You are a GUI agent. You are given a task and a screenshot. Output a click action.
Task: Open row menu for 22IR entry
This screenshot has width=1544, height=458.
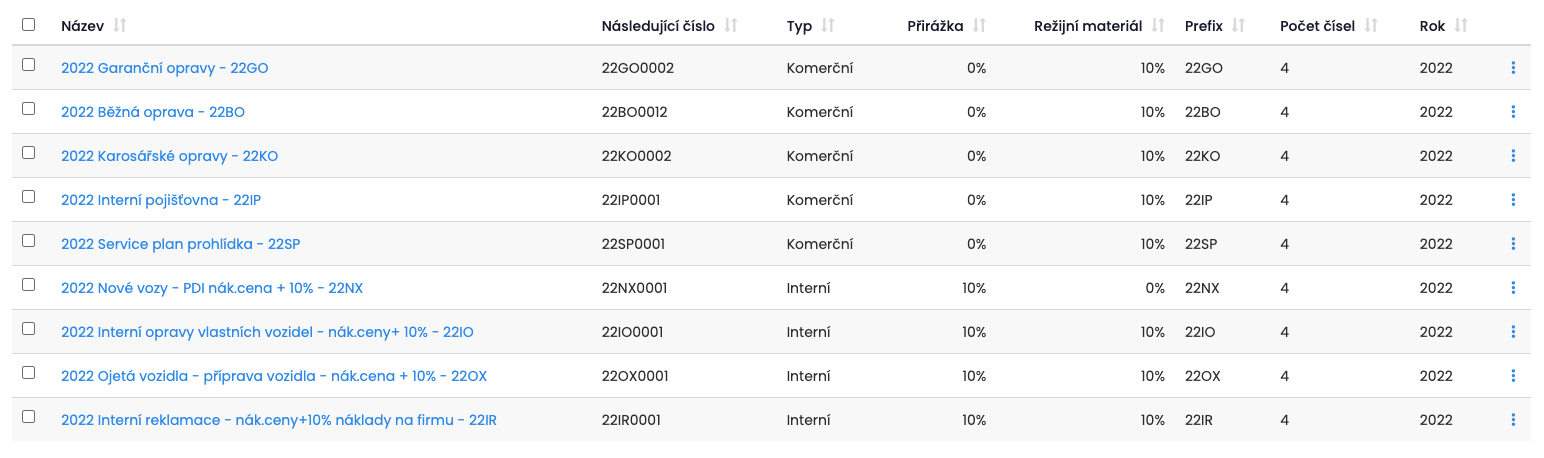tap(1513, 420)
